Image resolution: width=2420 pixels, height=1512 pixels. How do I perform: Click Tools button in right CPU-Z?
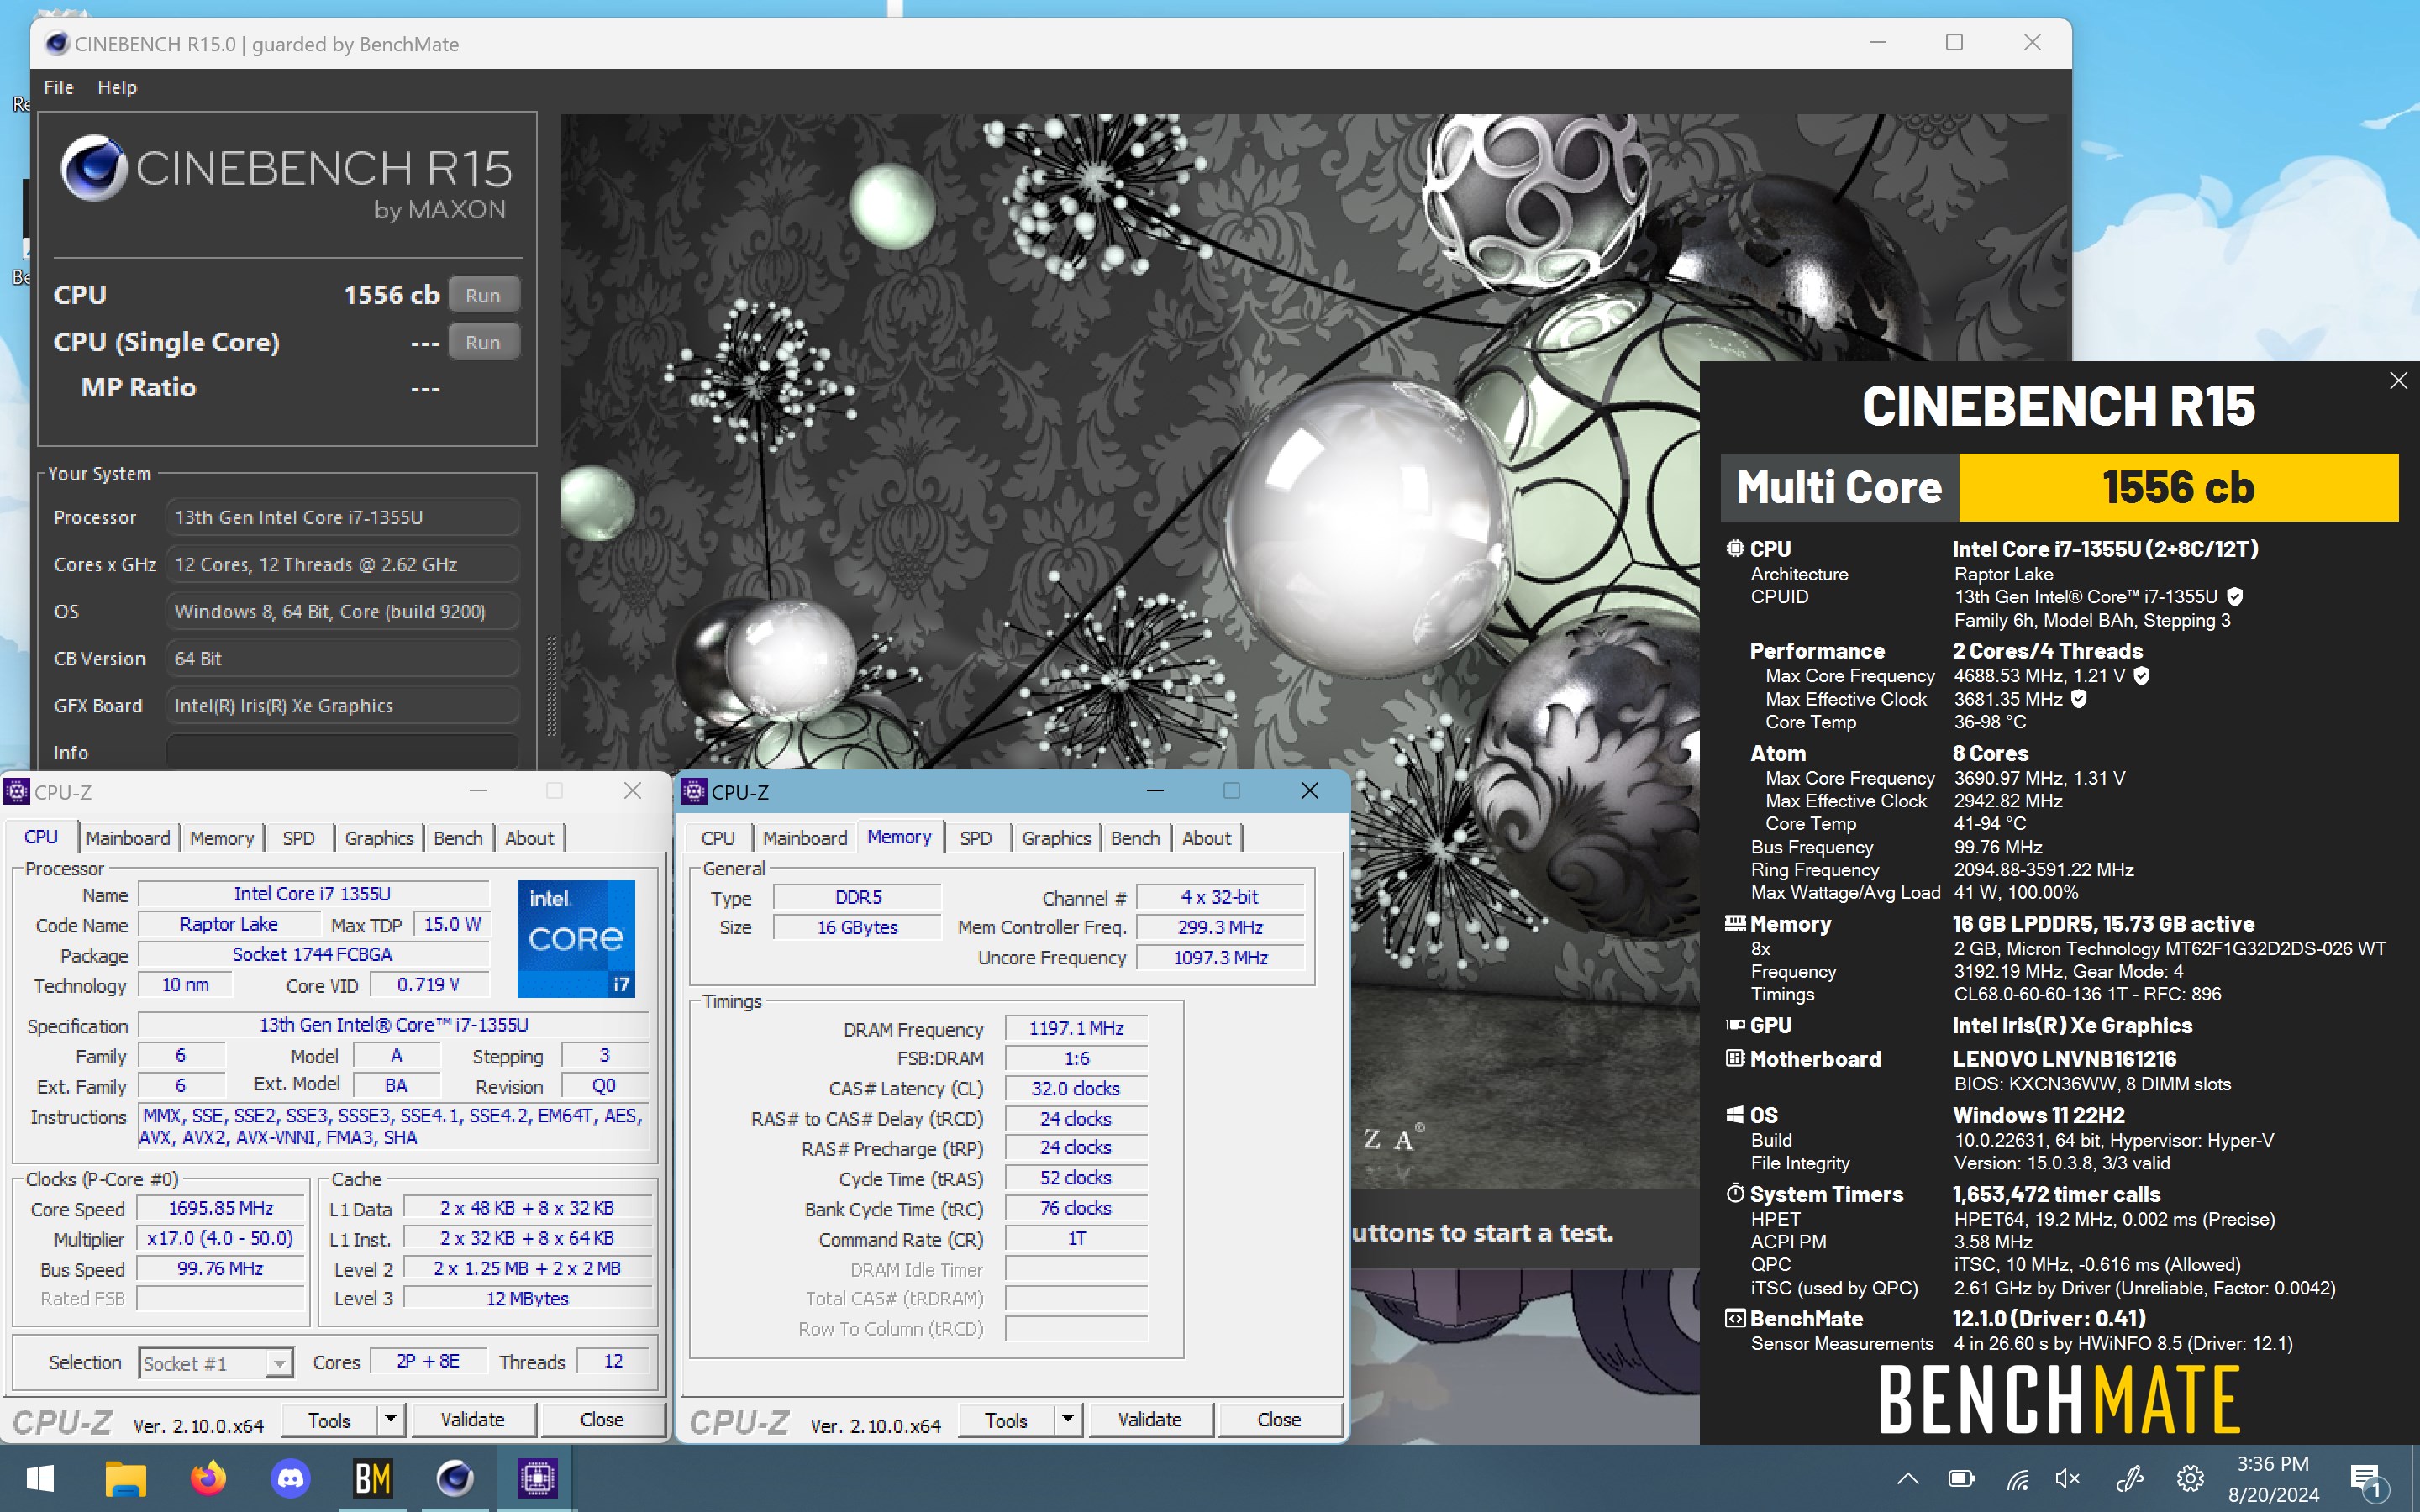point(1006,1420)
